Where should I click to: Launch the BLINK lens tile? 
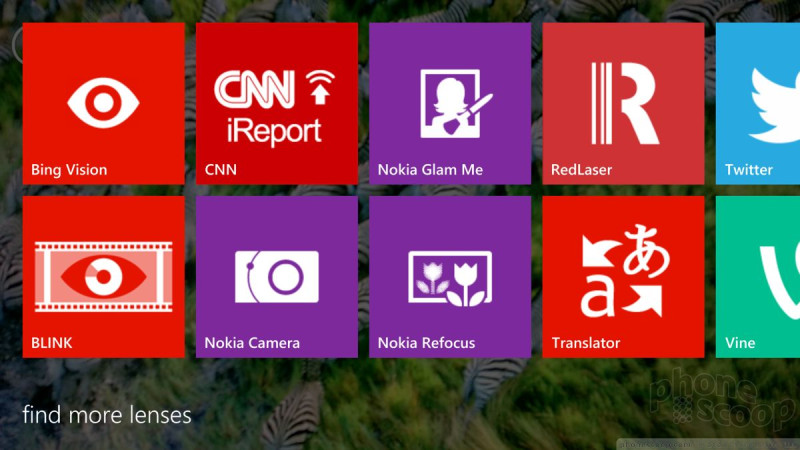tap(104, 277)
